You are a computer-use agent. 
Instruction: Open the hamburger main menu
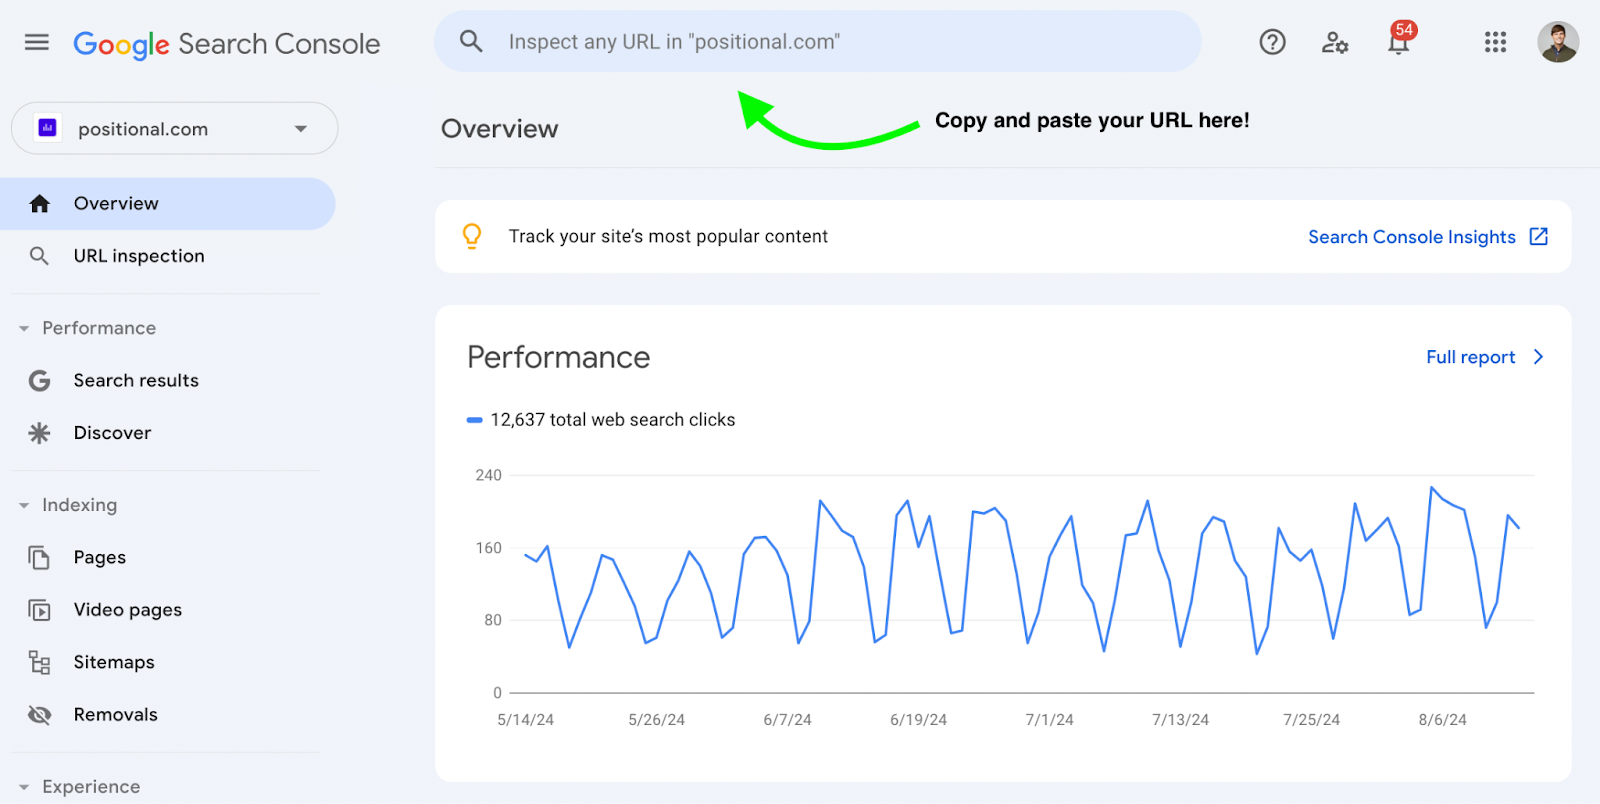click(x=37, y=42)
